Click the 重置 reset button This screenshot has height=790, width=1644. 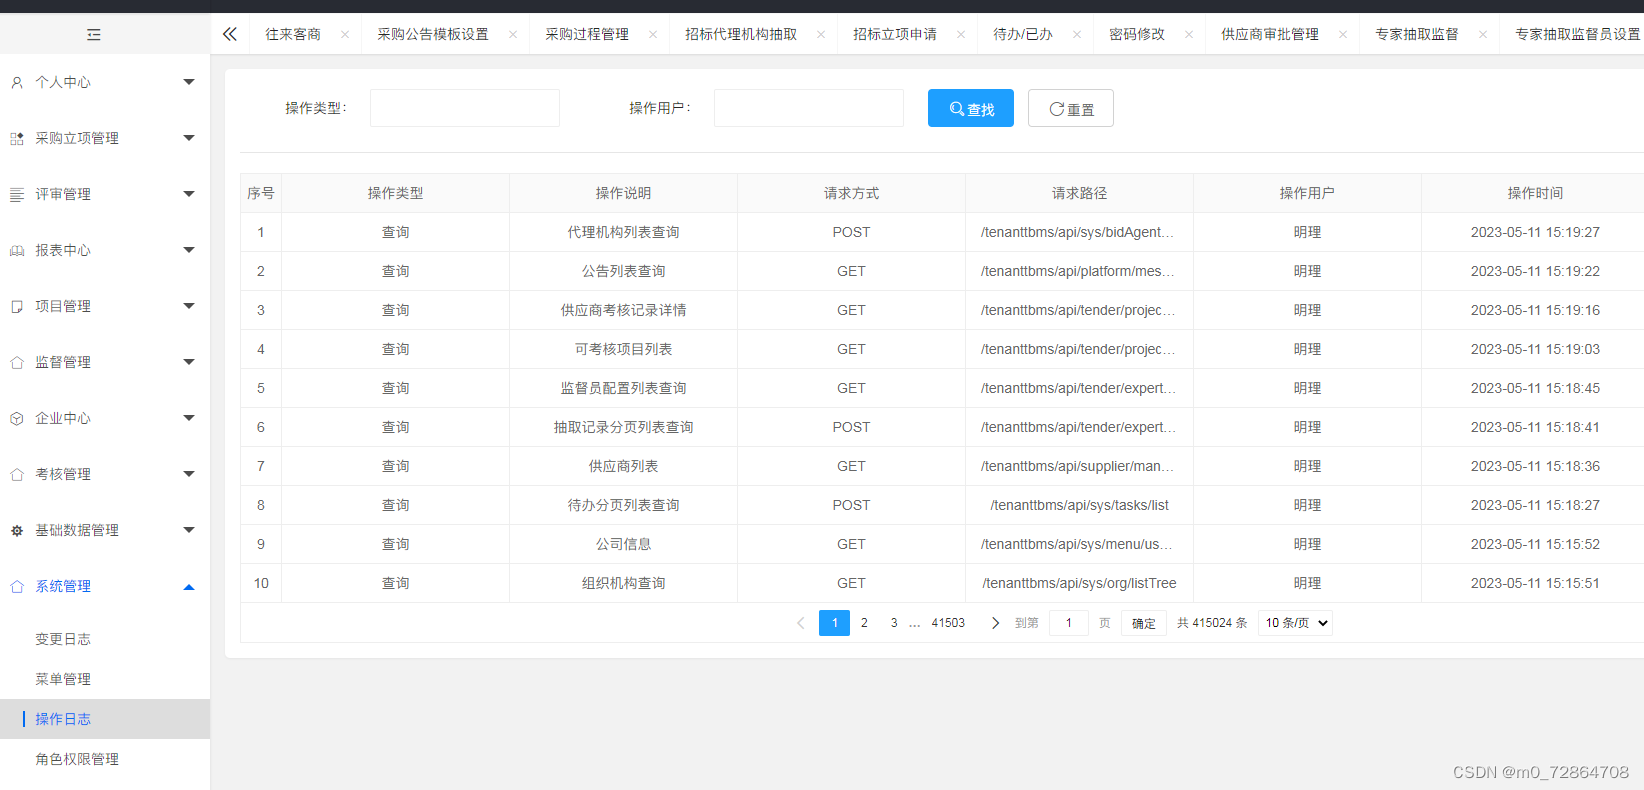[x=1071, y=108]
